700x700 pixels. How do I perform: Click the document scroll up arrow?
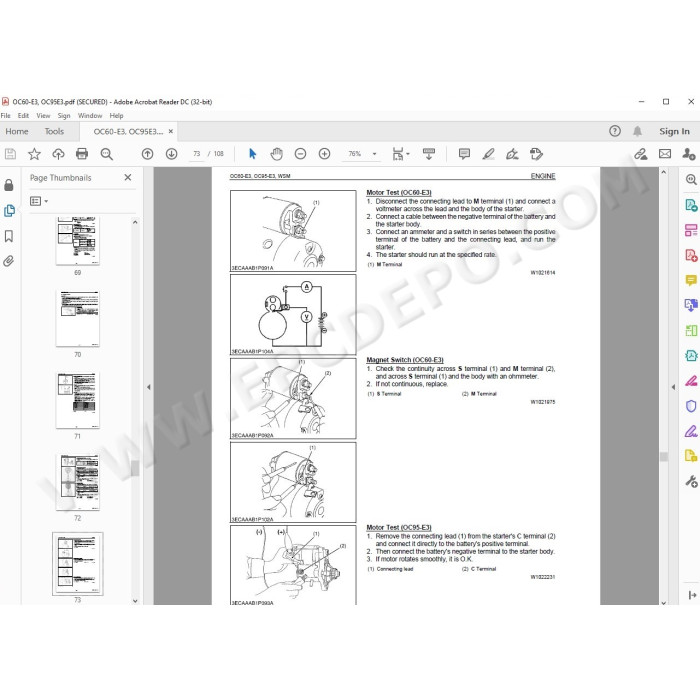pos(663,172)
